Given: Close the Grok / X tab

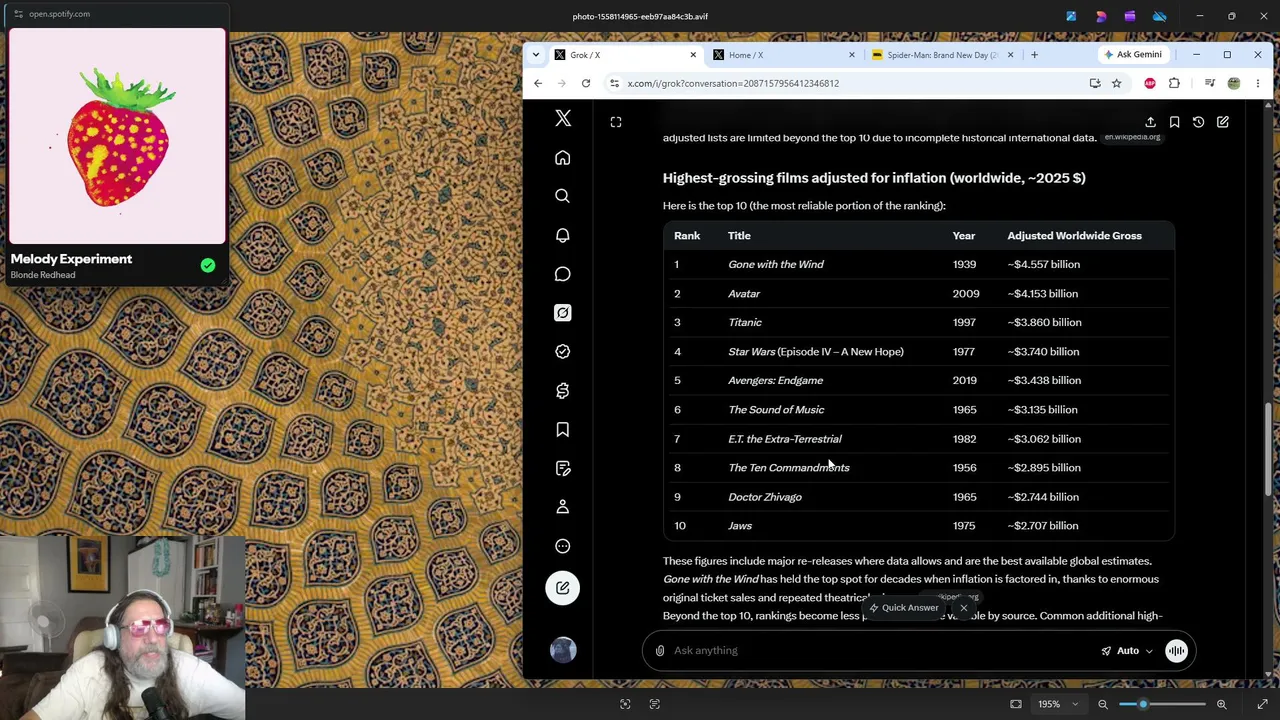Looking at the screenshot, I should (x=693, y=55).
